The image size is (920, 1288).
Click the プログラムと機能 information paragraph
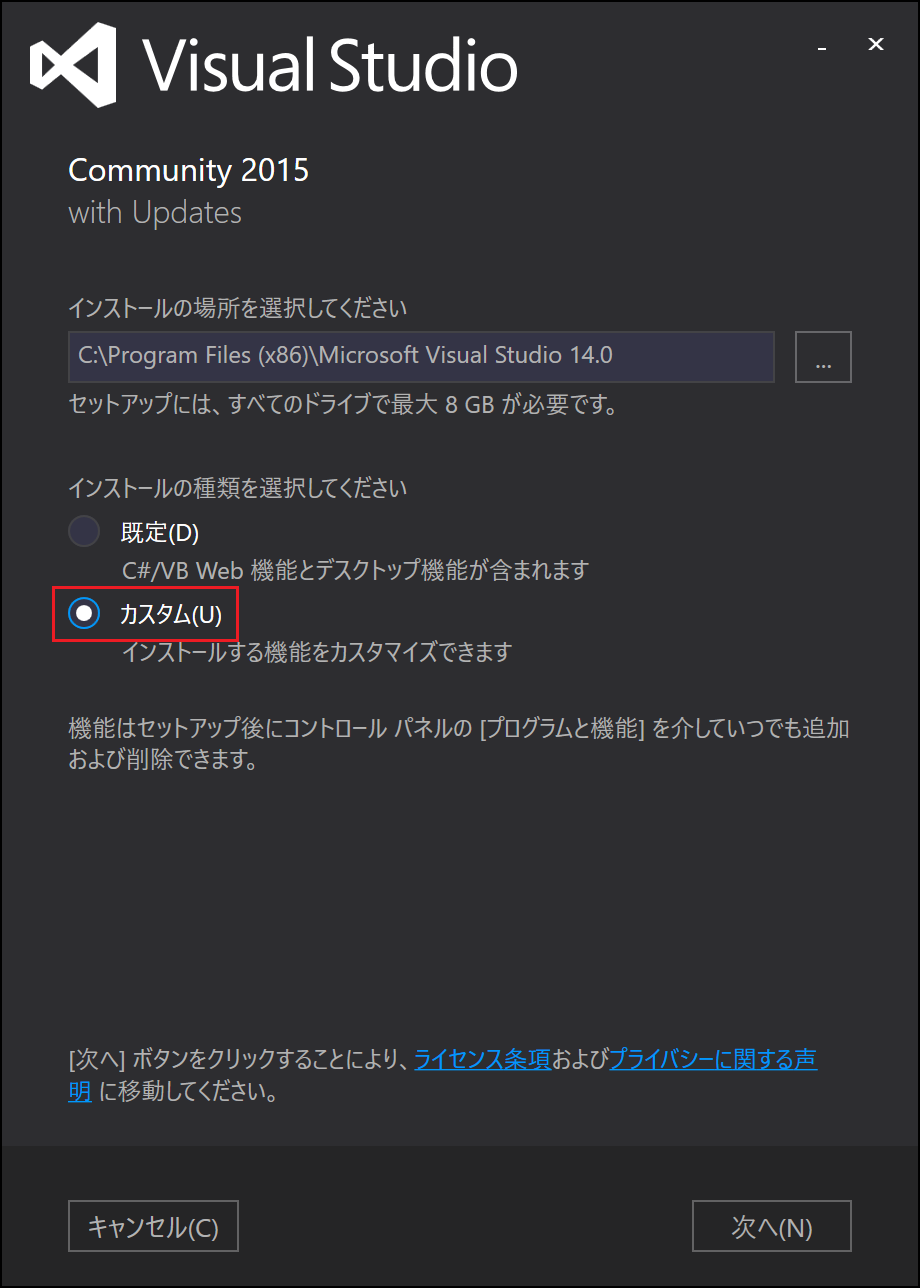pyautogui.click(x=459, y=744)
